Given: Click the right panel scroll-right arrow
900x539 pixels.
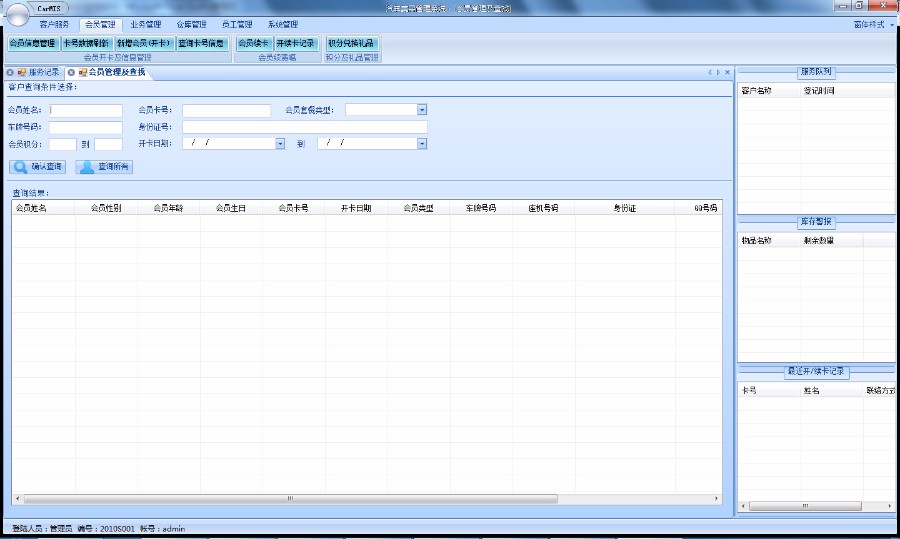Looking at the screenshot, I should (890, 506).
